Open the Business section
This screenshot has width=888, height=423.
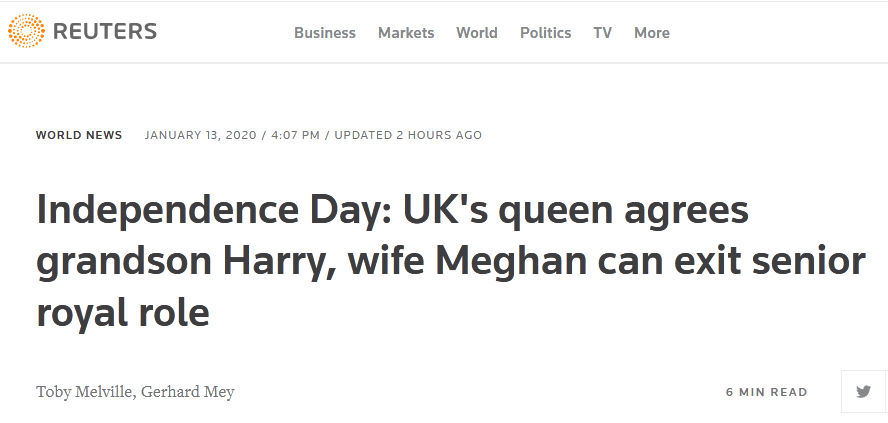click(x=325, y=33)
